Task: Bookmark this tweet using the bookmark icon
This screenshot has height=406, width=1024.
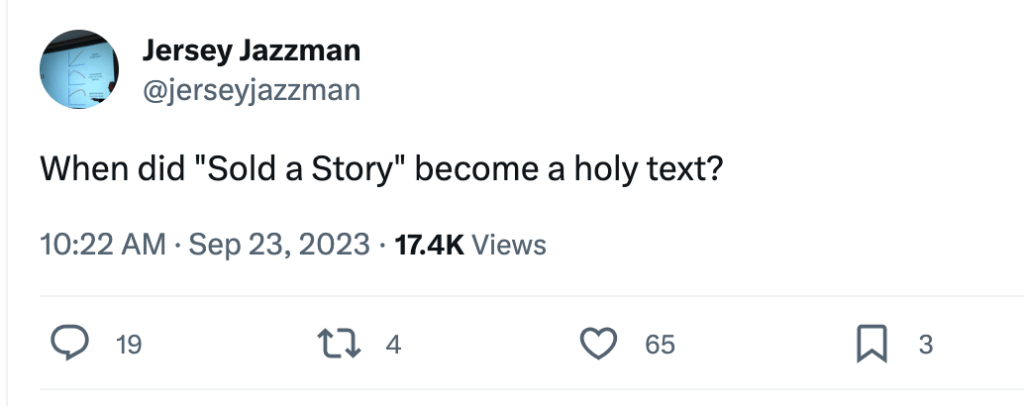Action: pos(872,345)
